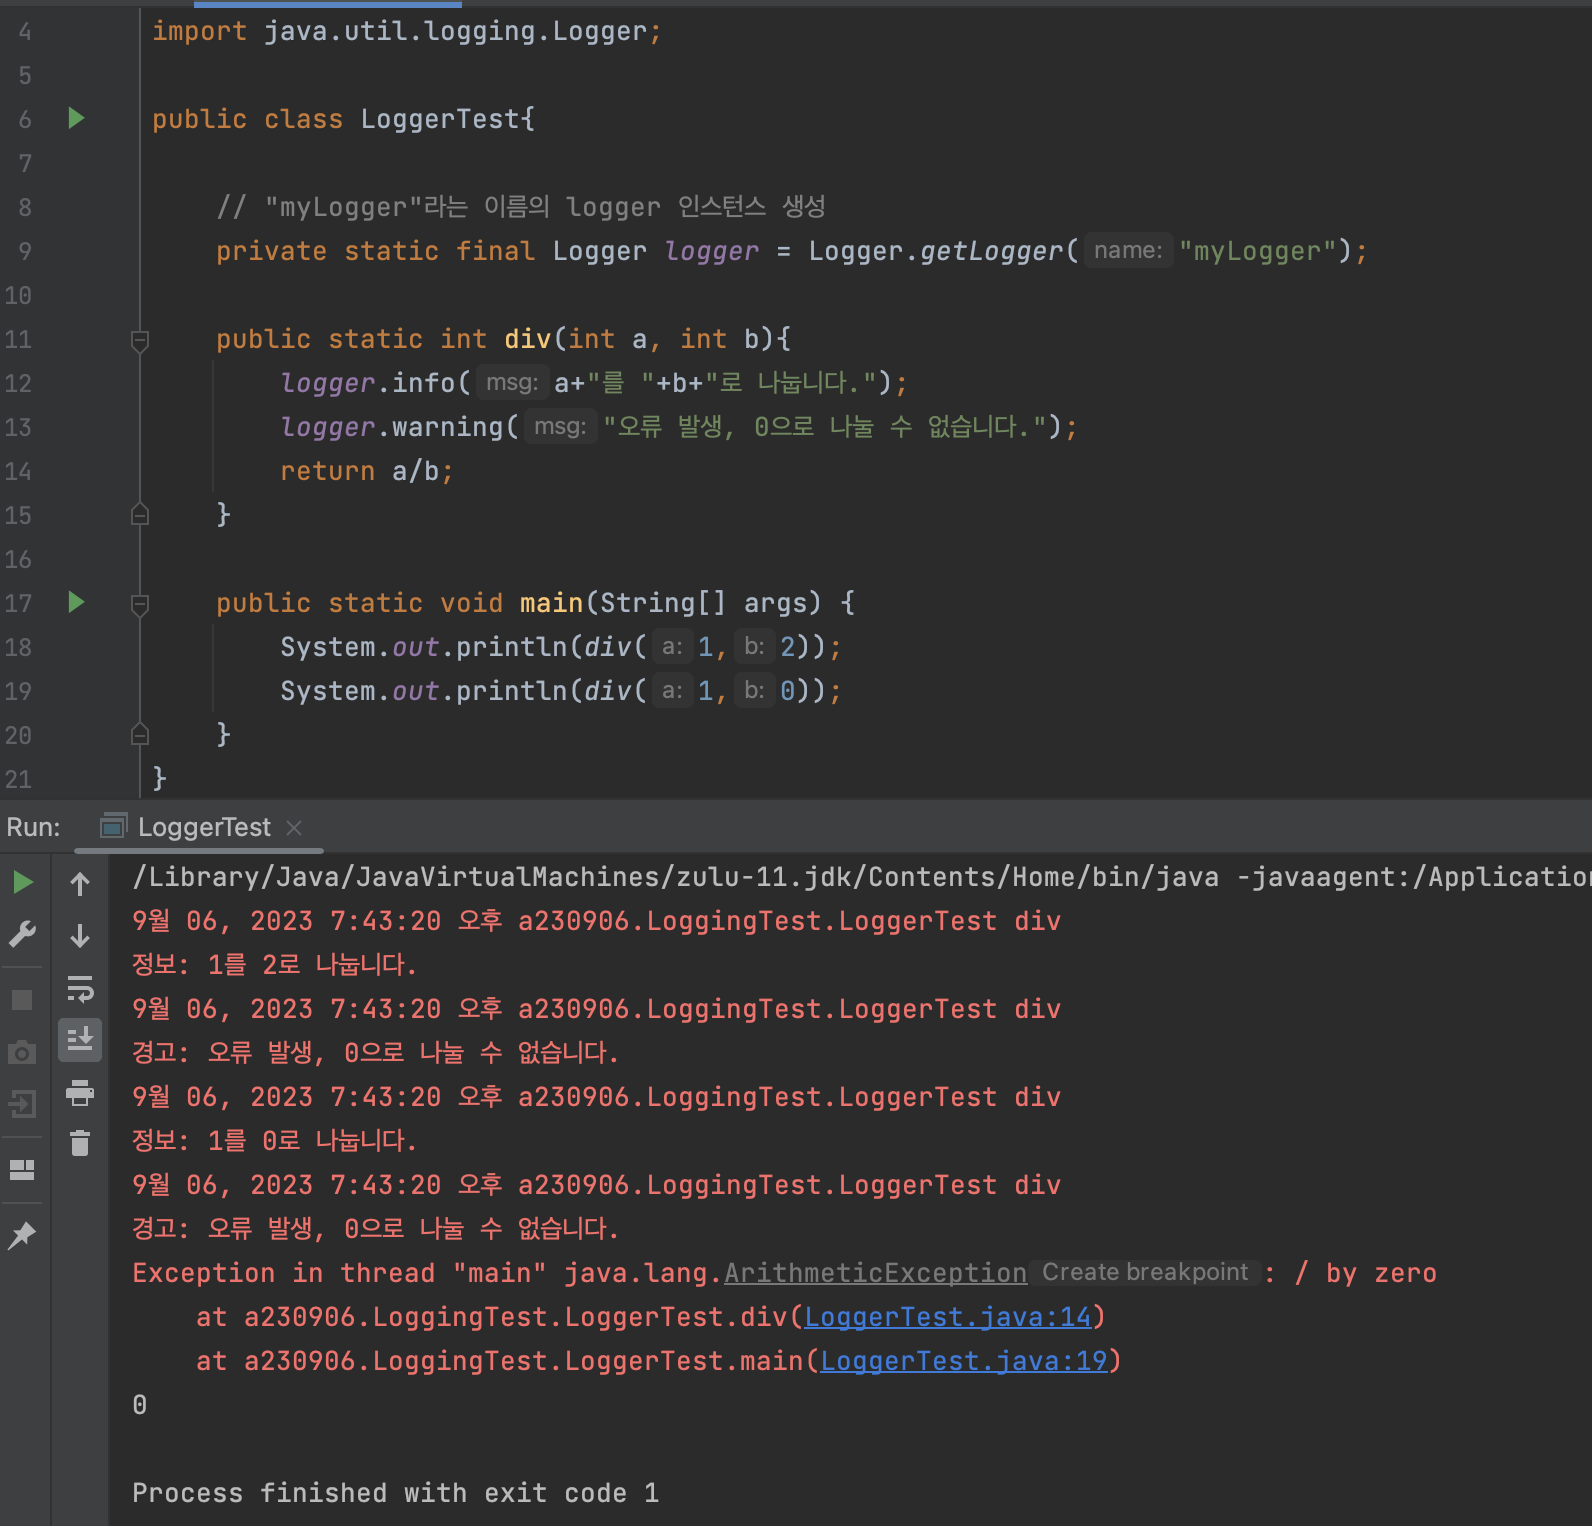
Task: Click logger.warning call on line 13
Action: coord(392,427)
